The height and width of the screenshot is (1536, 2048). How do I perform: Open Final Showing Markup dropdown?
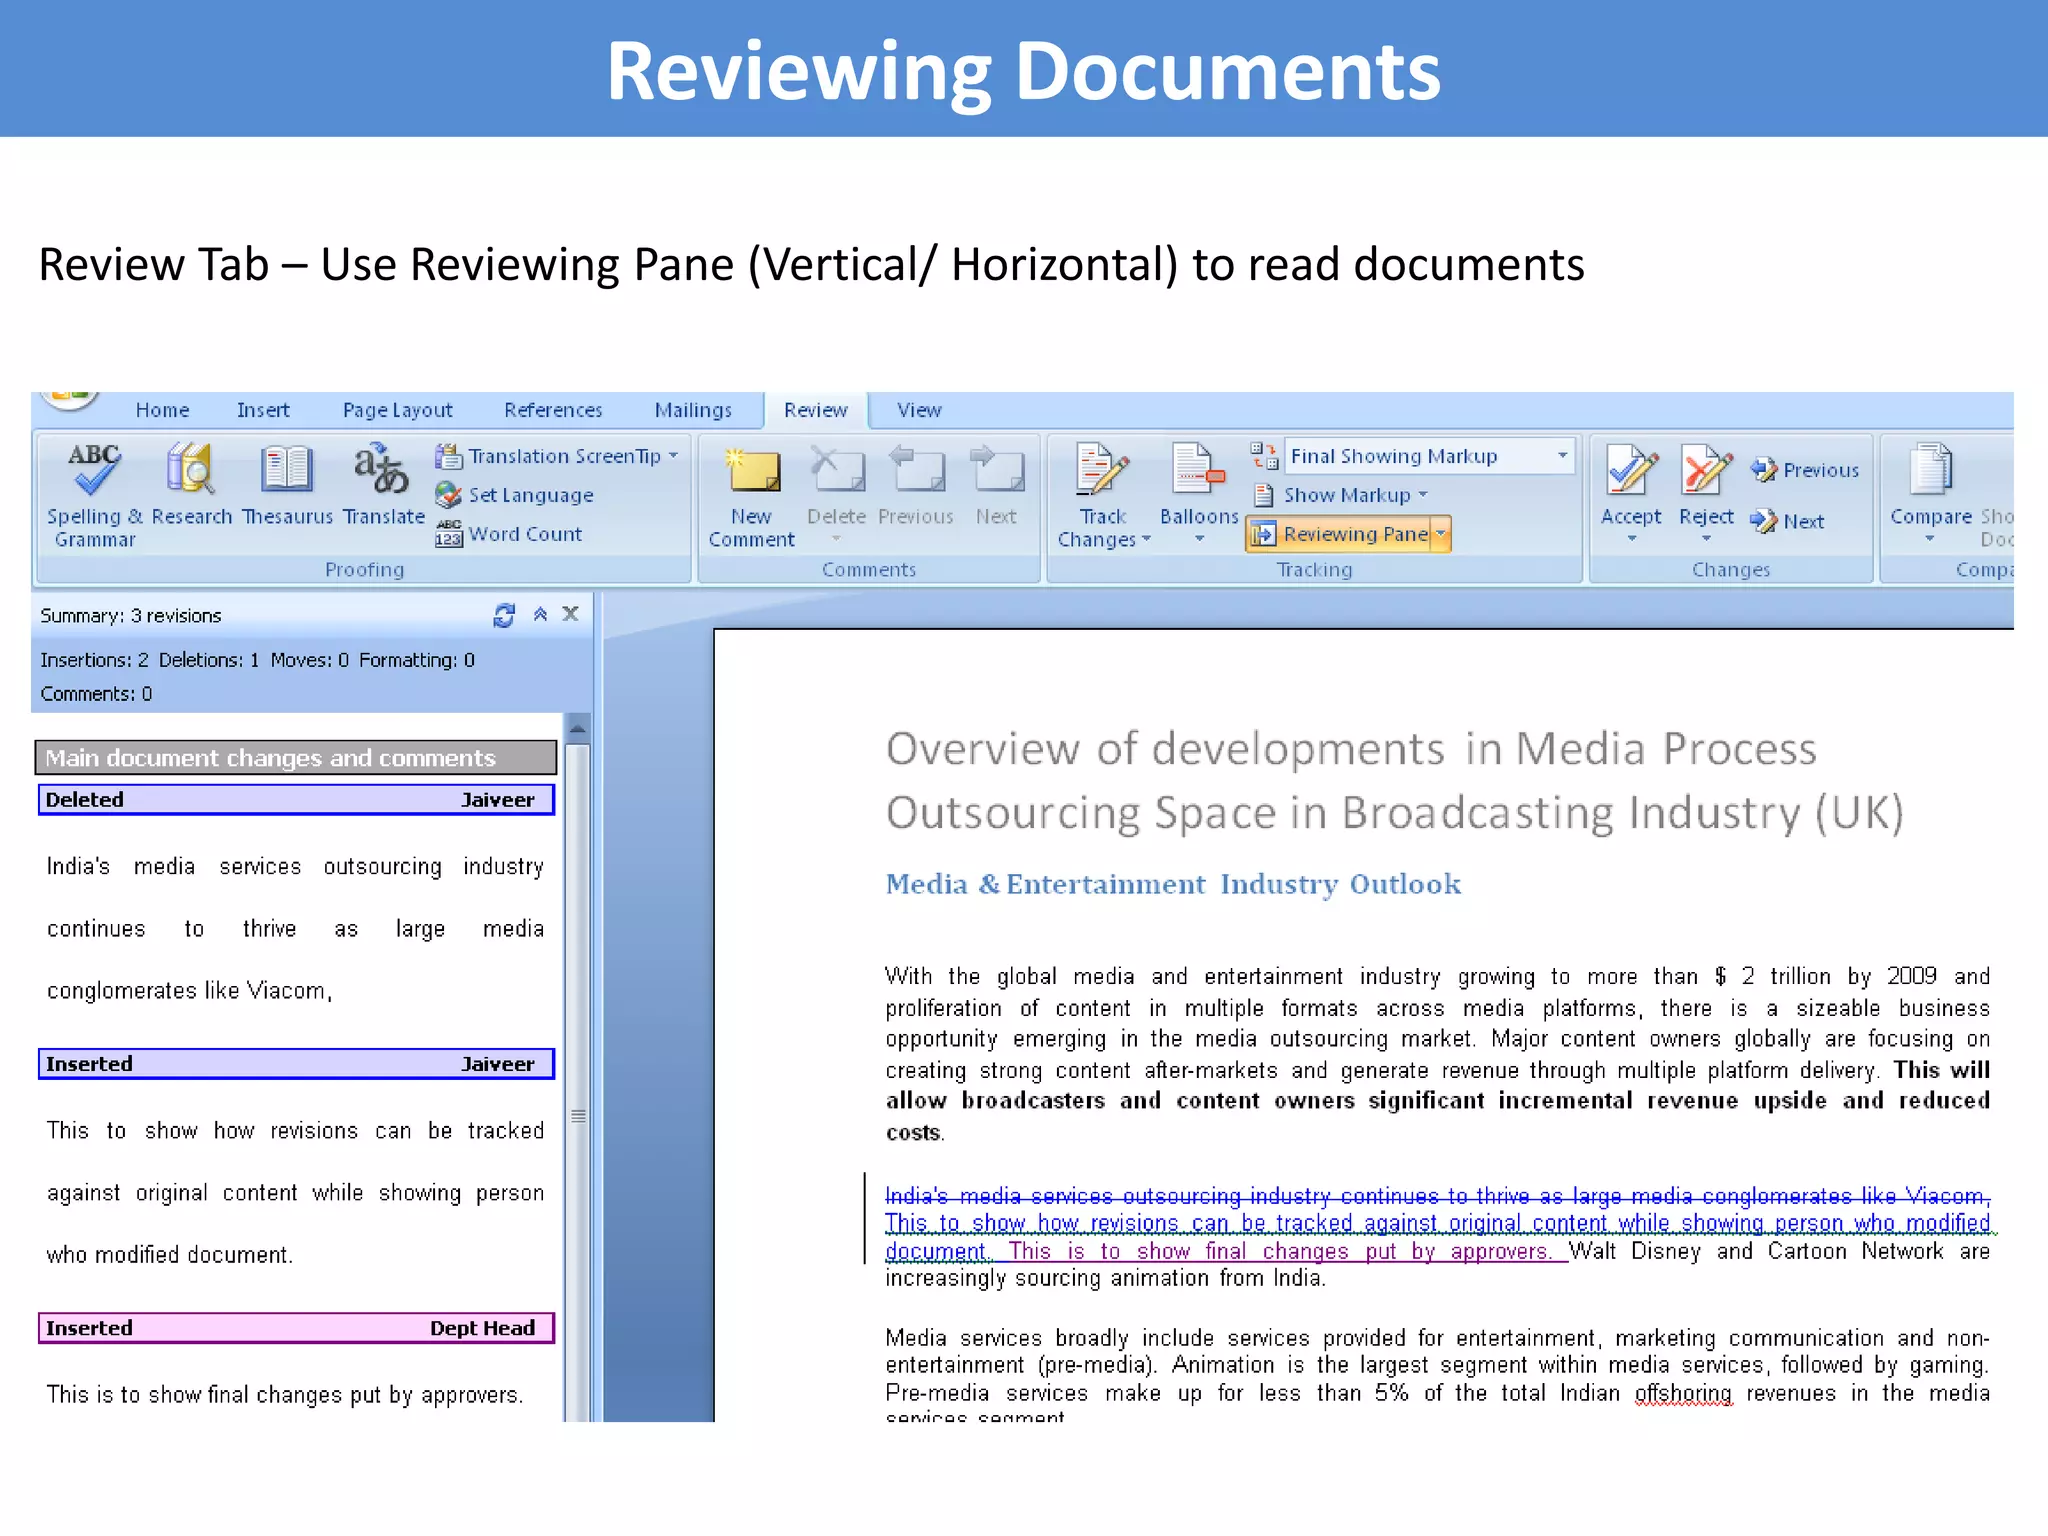click(x=1563, y=456)
